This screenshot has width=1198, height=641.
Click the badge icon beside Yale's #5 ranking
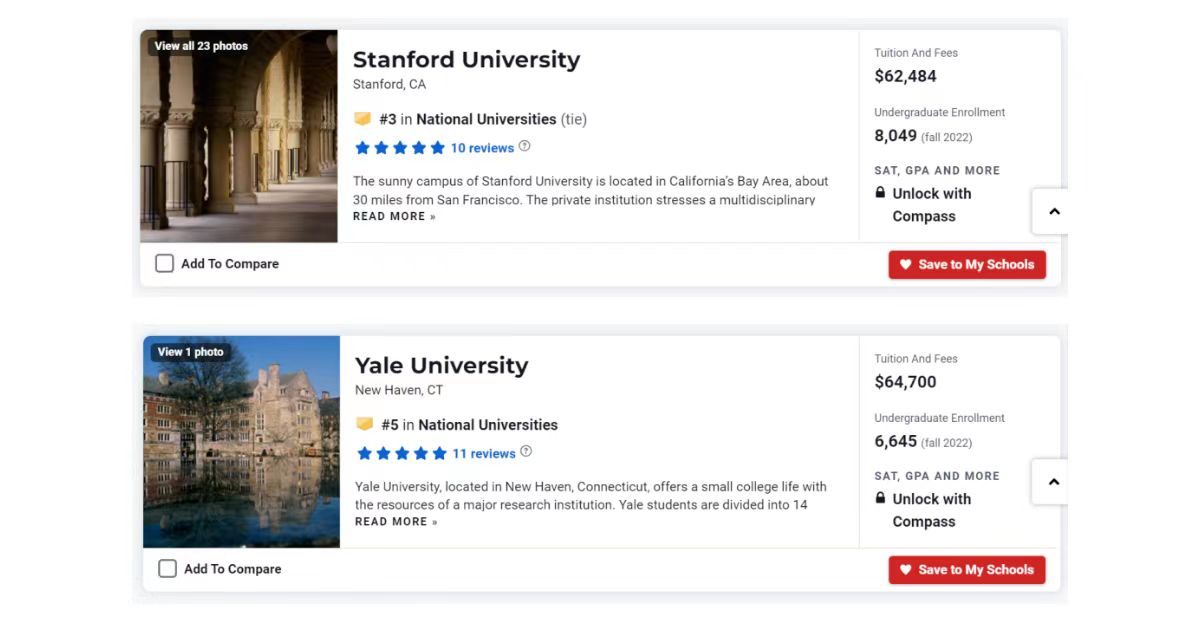[365, 424]
